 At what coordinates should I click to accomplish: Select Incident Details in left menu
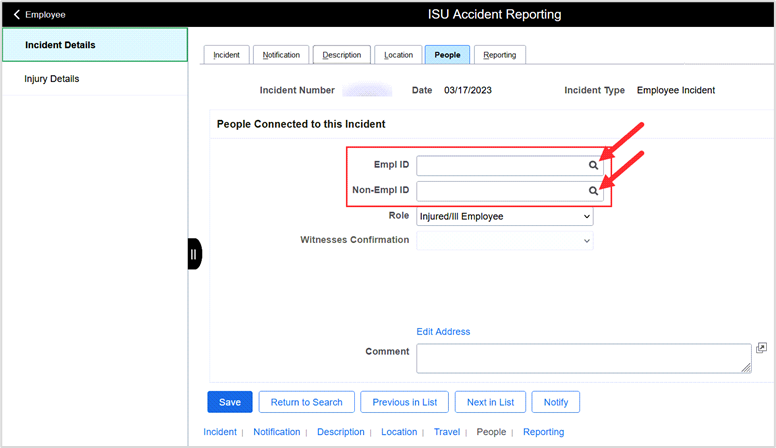point(95,45)
